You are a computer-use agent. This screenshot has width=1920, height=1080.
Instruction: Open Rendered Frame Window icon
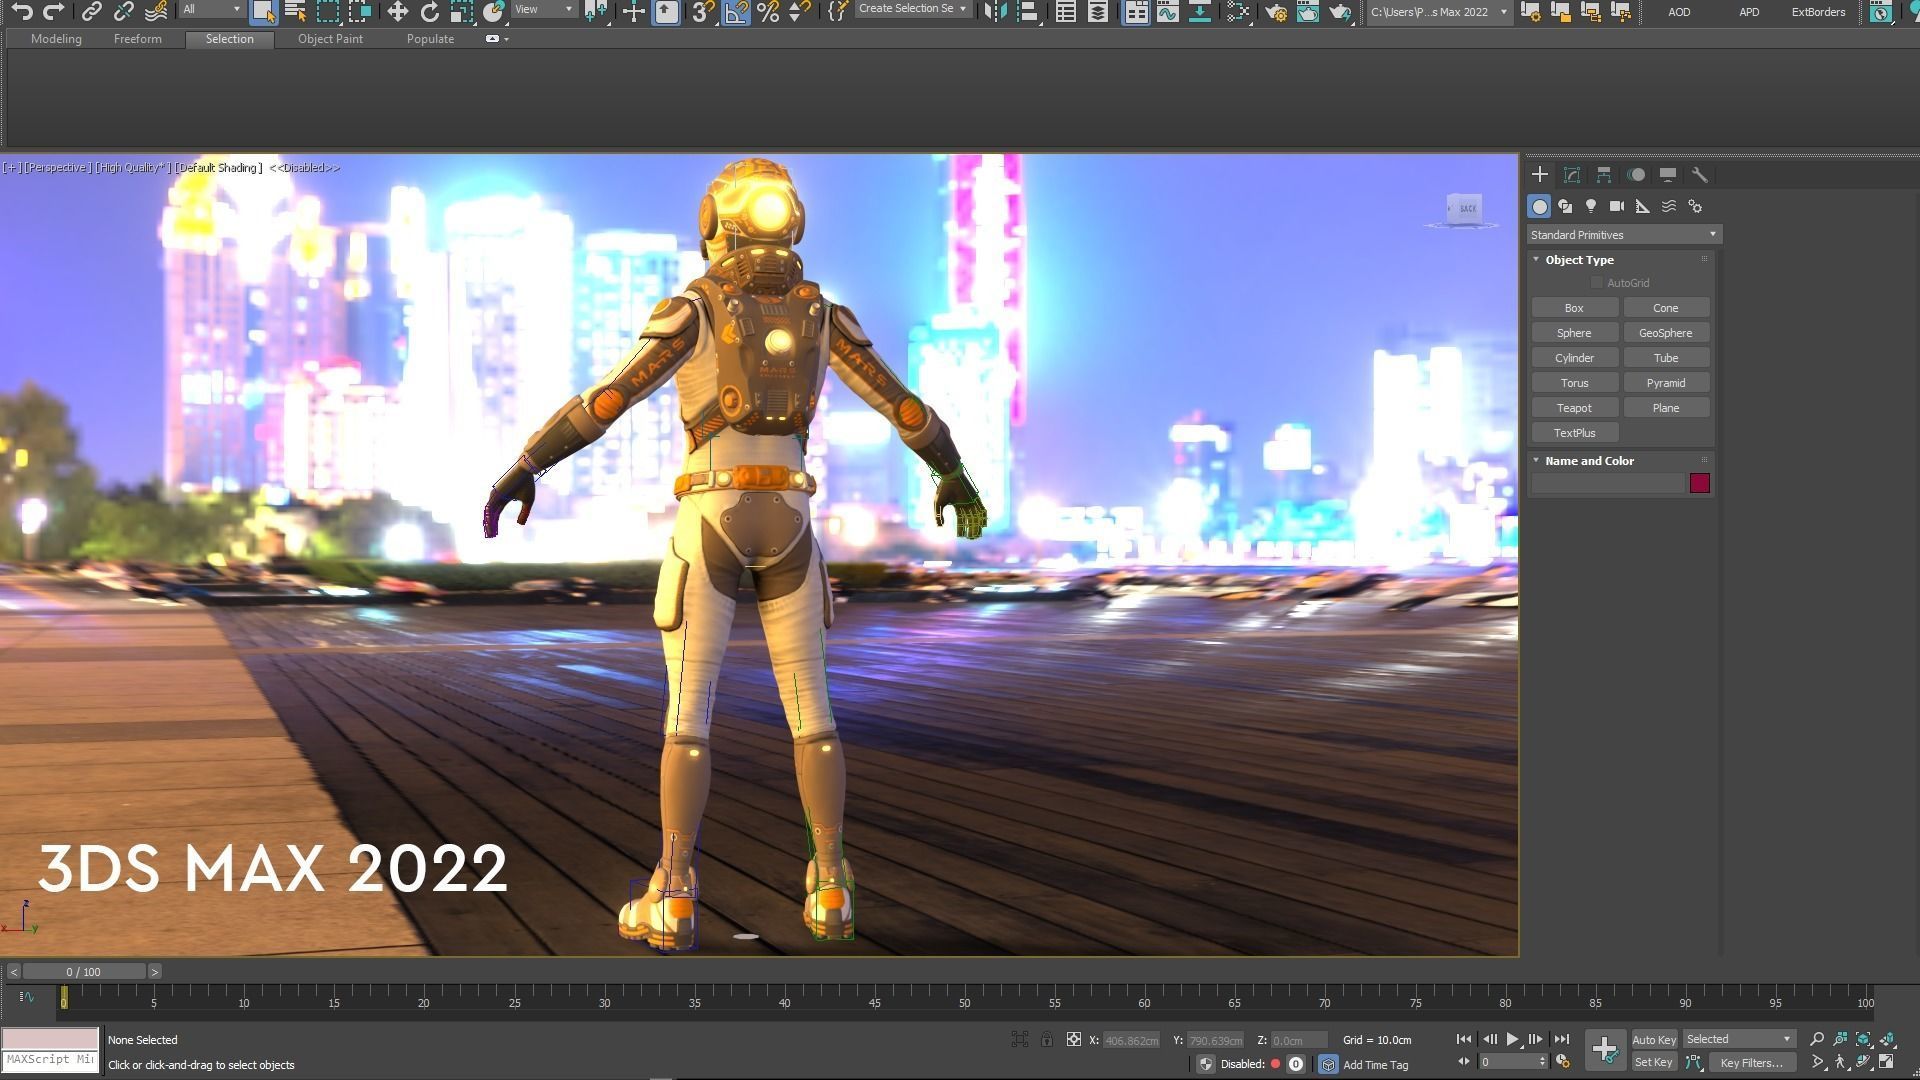tap(1307, 12)
